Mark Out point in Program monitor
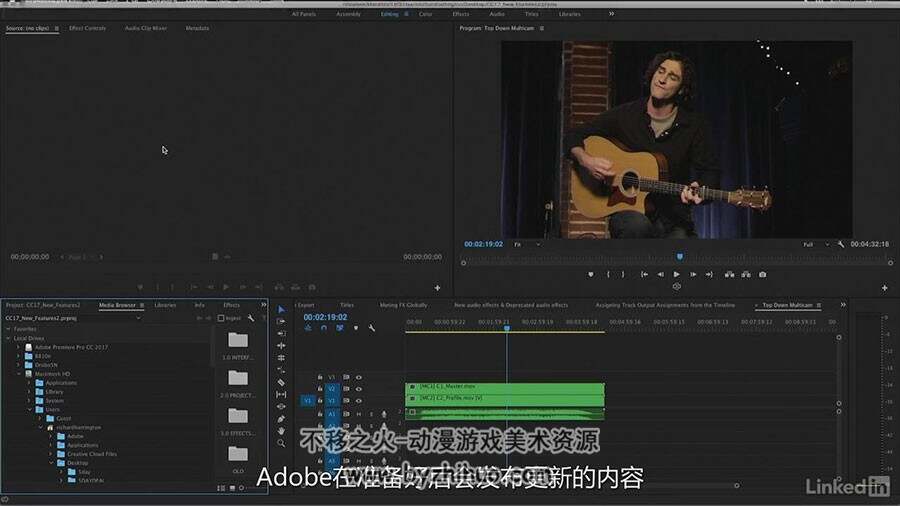The image size is (900, 506). tap(623, 274)
